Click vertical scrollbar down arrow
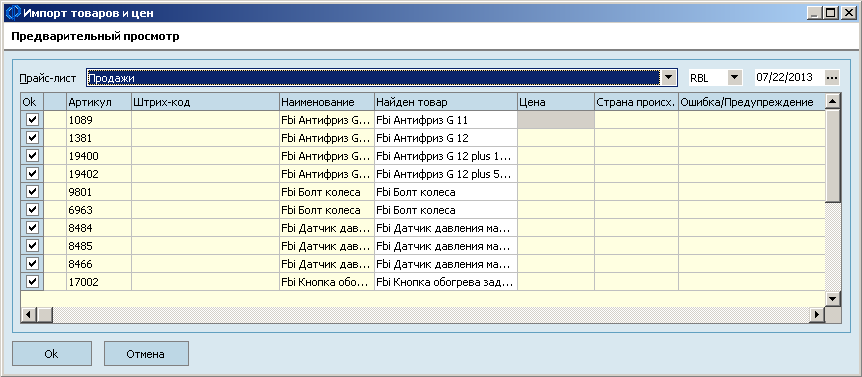This screenshot has height=377, width=862. pos(833,299)
